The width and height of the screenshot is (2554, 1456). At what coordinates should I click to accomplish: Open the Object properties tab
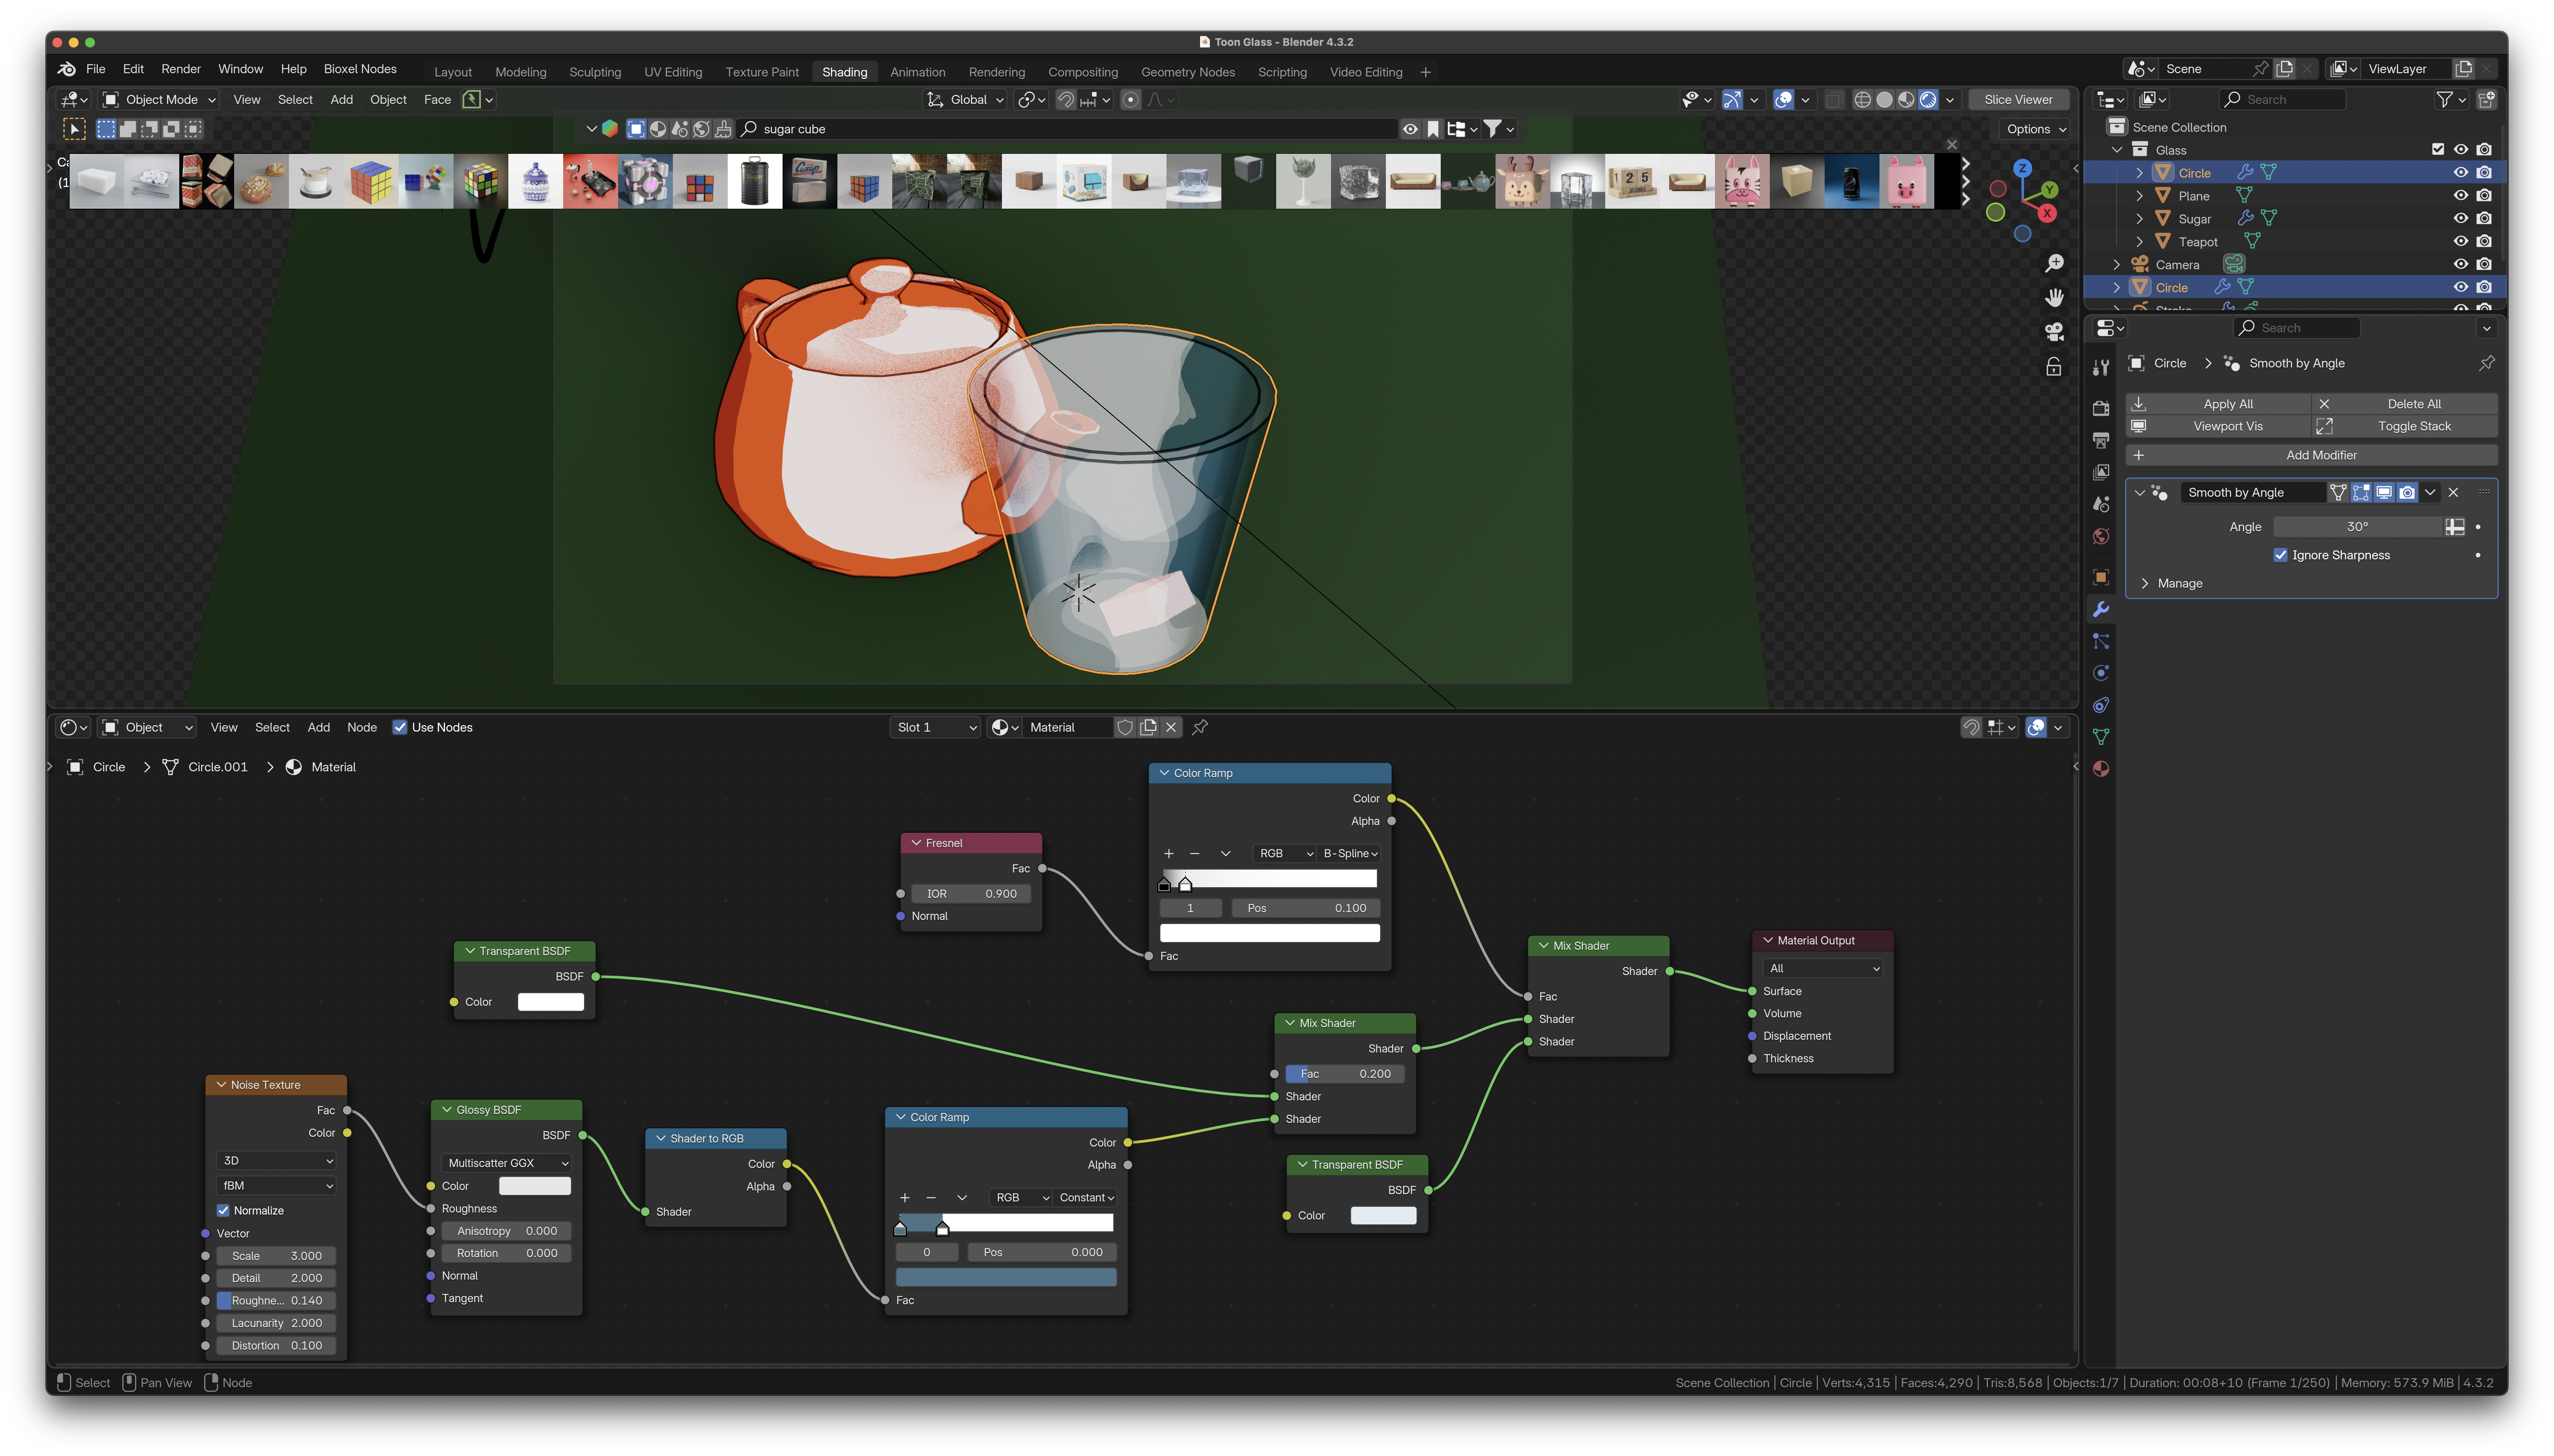[2101, 577]
